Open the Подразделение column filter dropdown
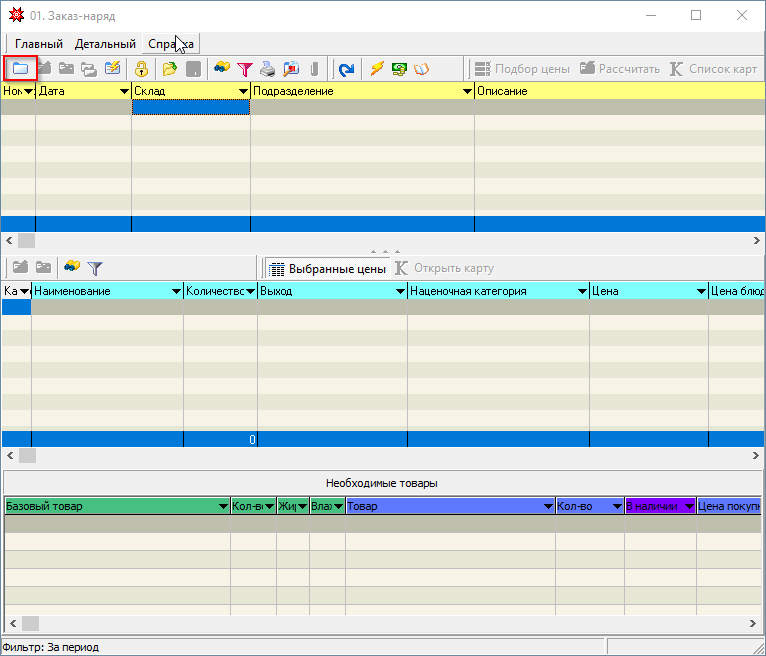Image resolution: width=766 pixels, height=656 pixels. pyautogui.click(x=467, y=91)
